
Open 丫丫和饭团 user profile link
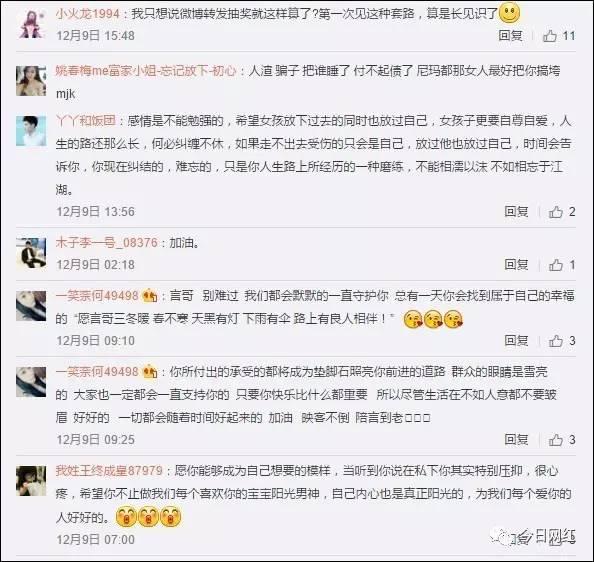(x=86, y=121)
